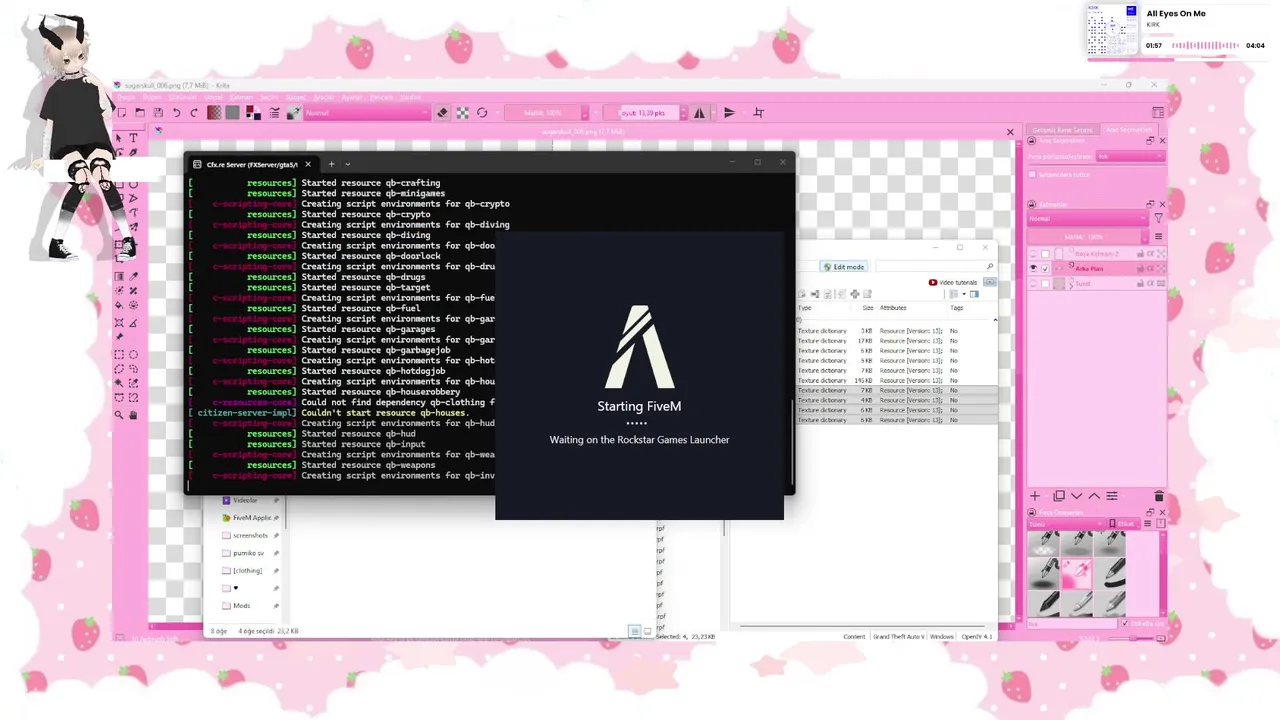The image size is (1280, 720).
Task: Adjust the Matlık opacity slider in toolbar
Action: coord(545,112)
